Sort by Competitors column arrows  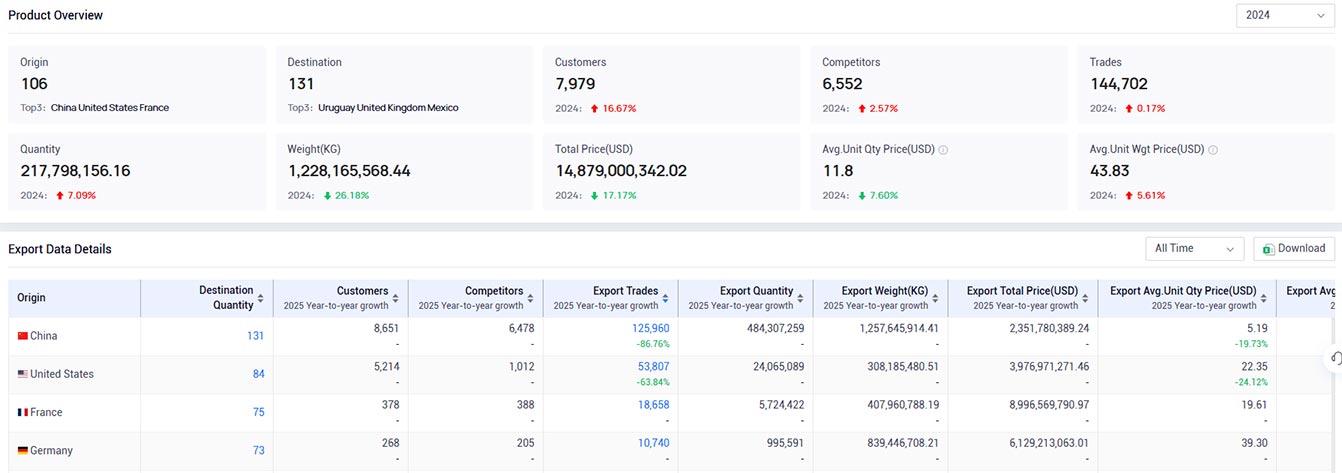[531, 298]
